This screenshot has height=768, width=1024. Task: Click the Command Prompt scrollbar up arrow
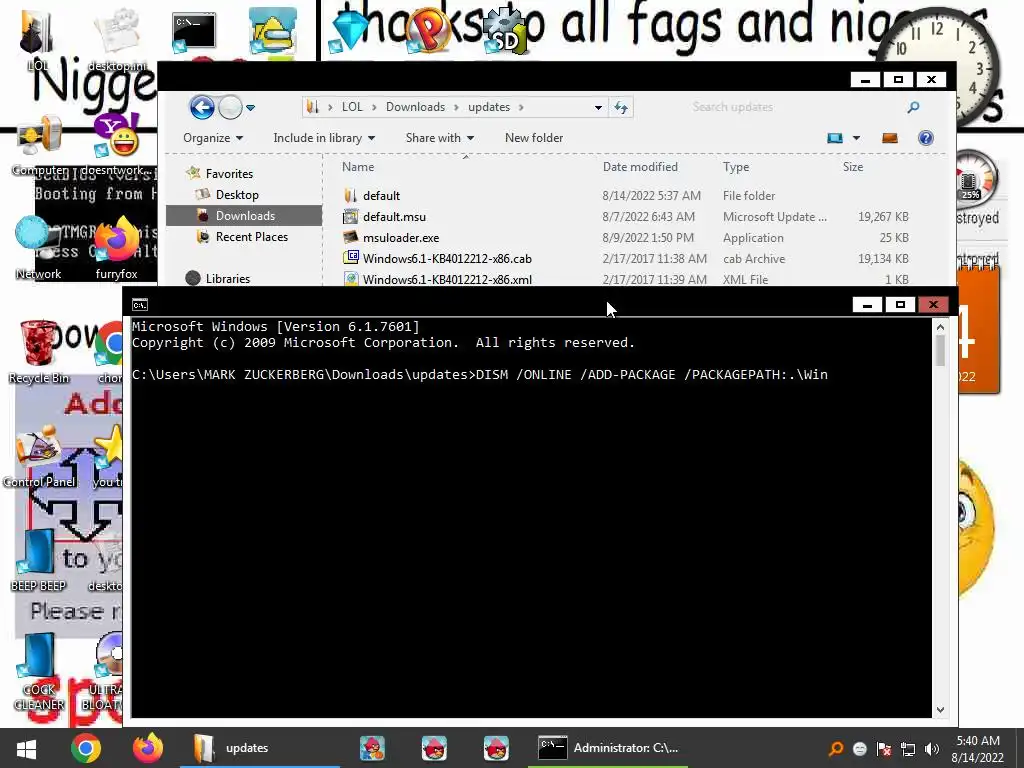[x=940, y=327]
